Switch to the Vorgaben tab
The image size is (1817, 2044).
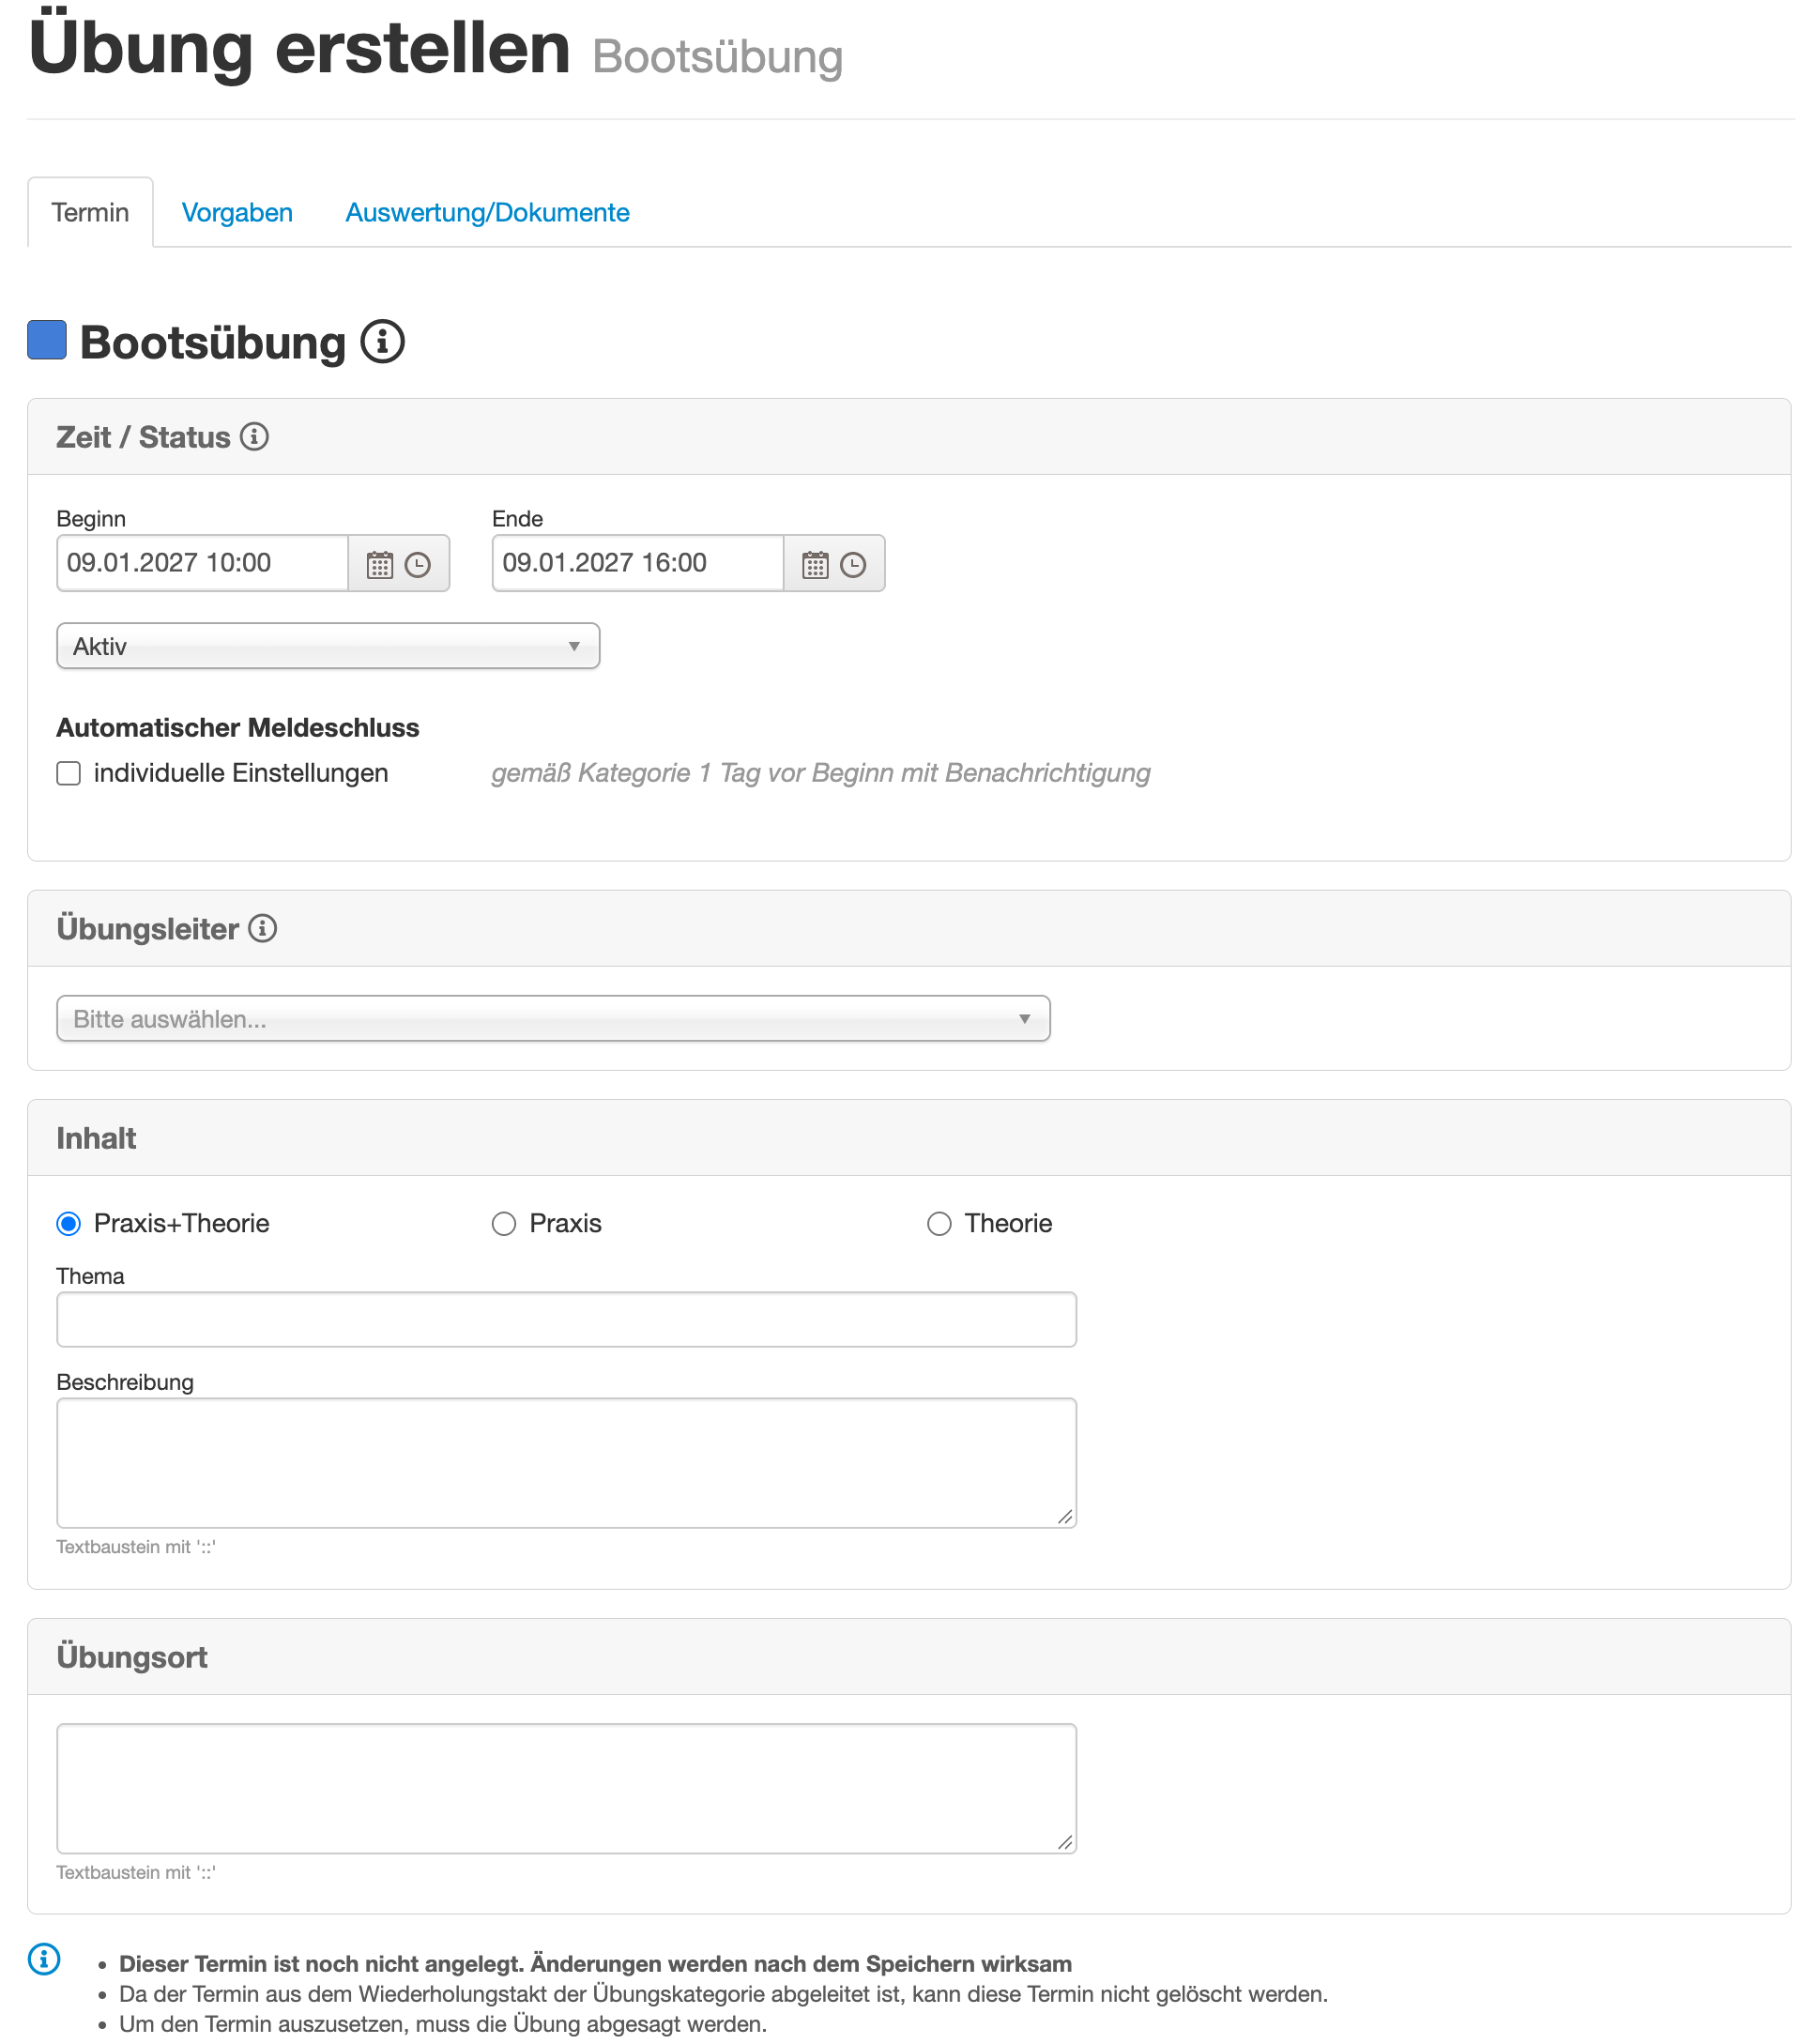(237, 212)
